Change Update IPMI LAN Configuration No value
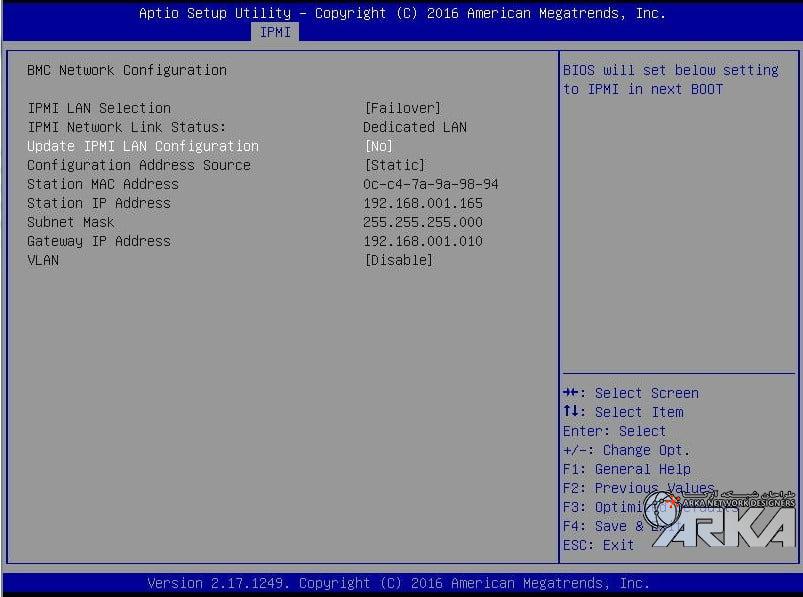The width and height of the screenshot is (803, 597). pyautogui.click(x=378, y=146)
